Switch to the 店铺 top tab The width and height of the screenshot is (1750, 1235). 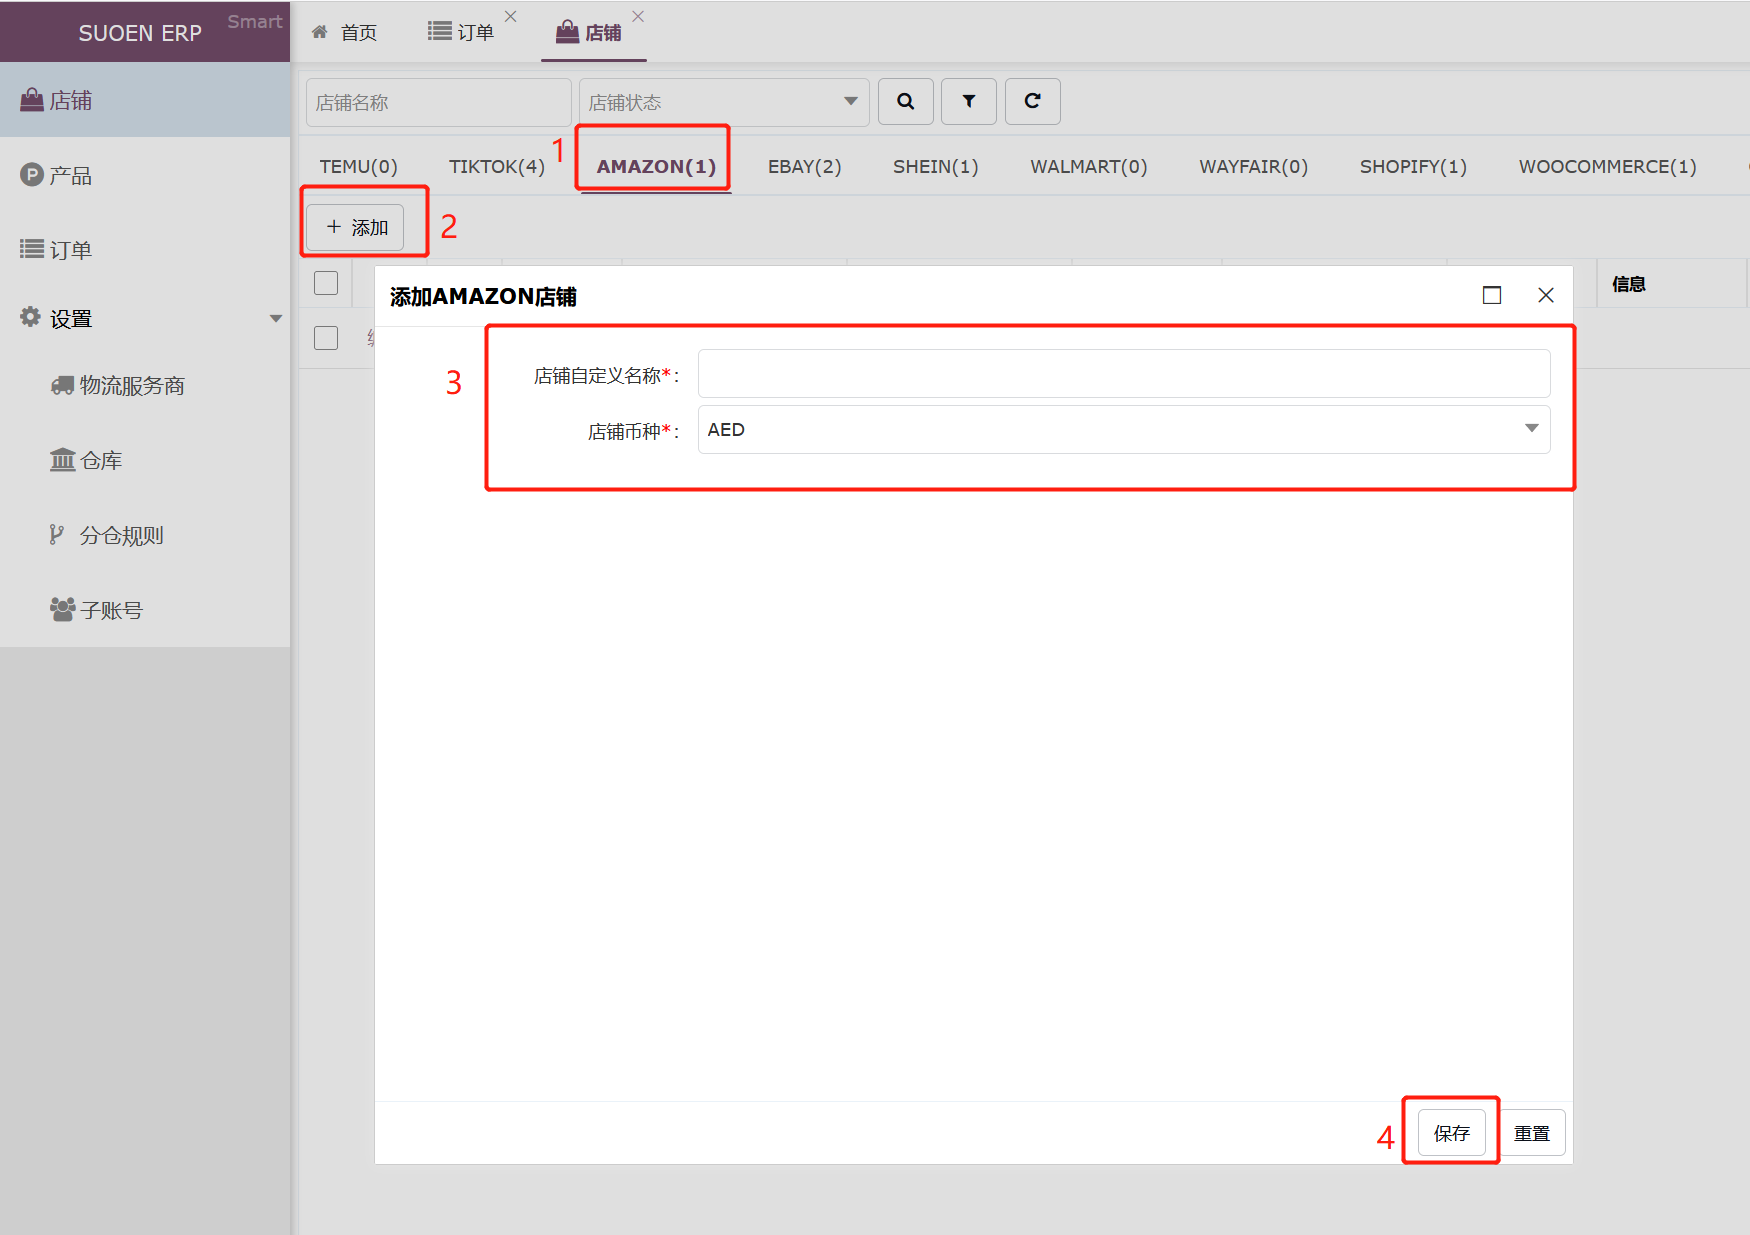[x=589, y=32]
